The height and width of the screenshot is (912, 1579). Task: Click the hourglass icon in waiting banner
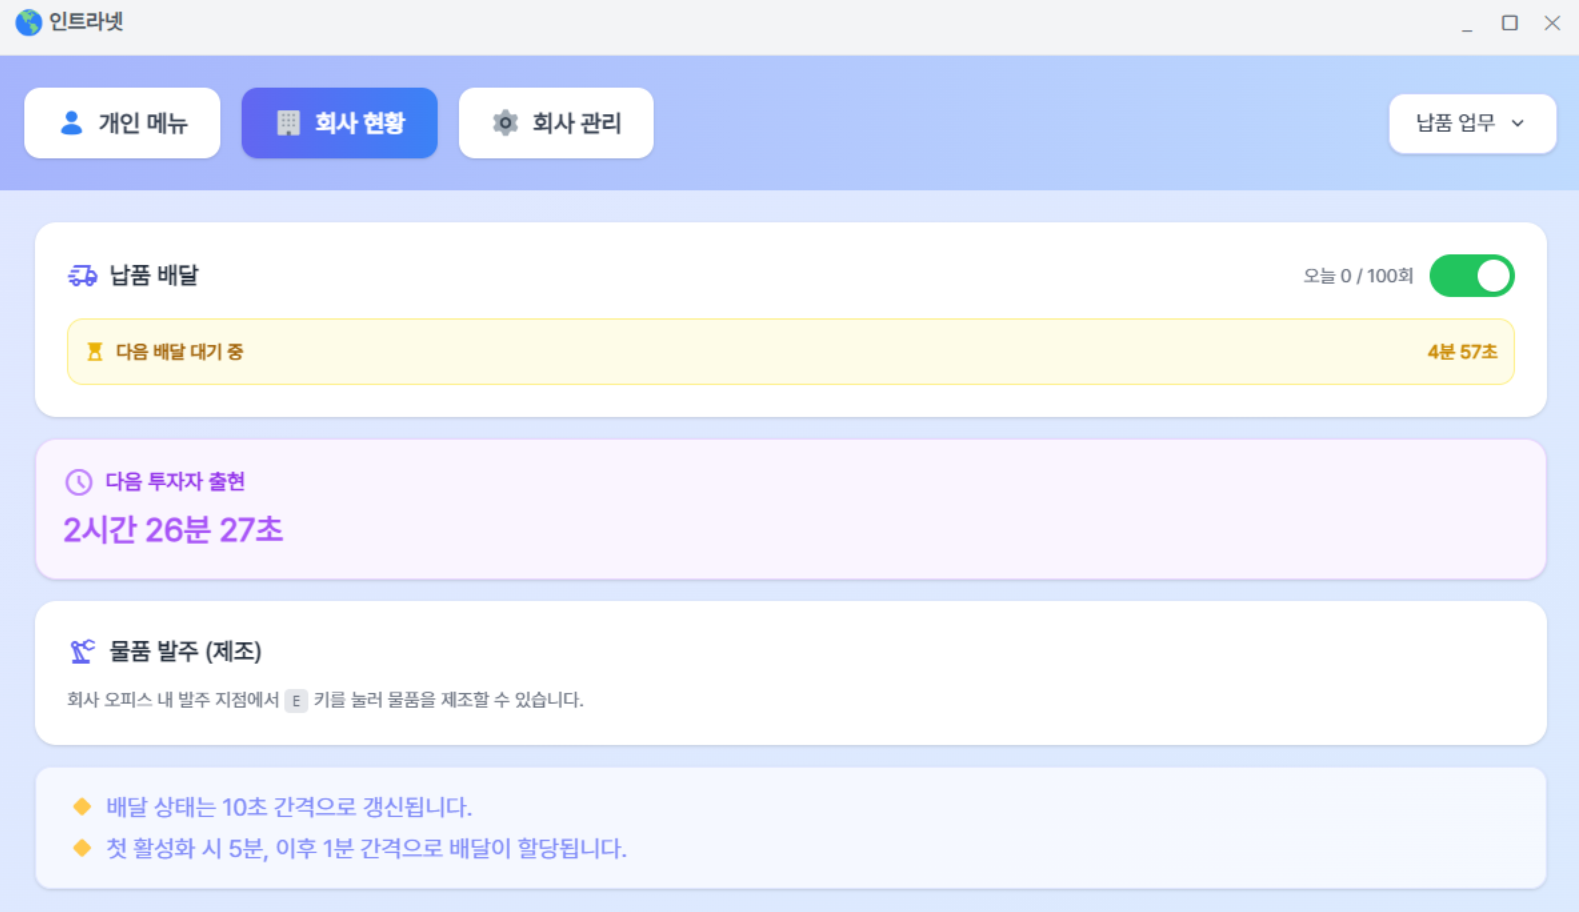click(95, 352)
